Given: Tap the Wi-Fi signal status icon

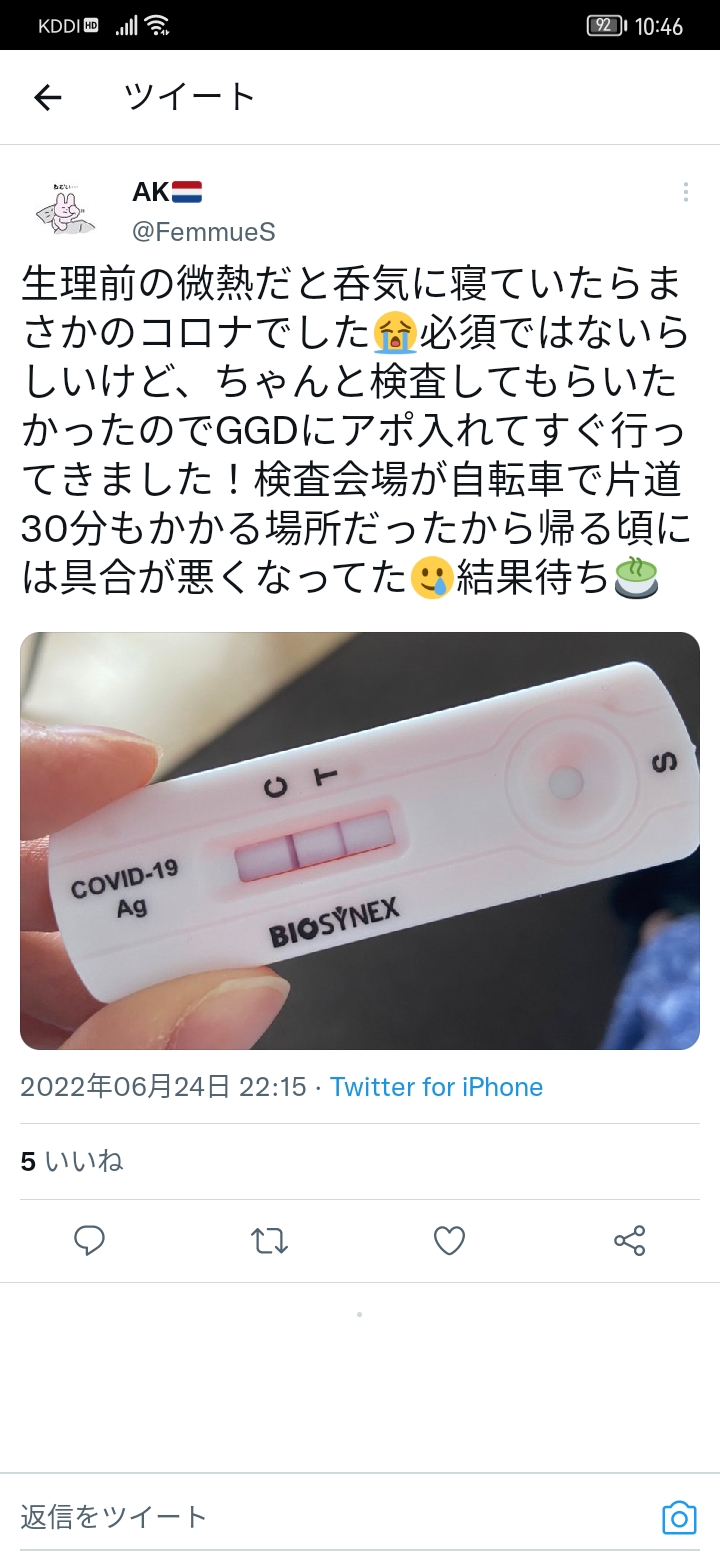Looking at the screenshot, I should [157, 26].
